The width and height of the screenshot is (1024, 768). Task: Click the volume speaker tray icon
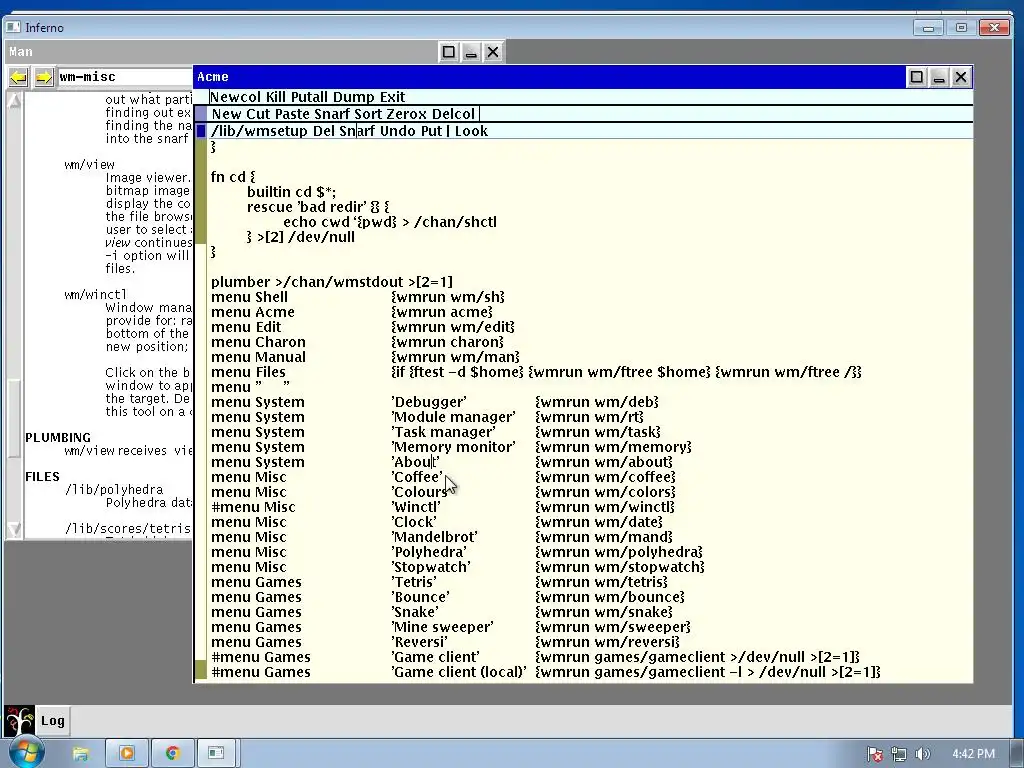(922, 754)
